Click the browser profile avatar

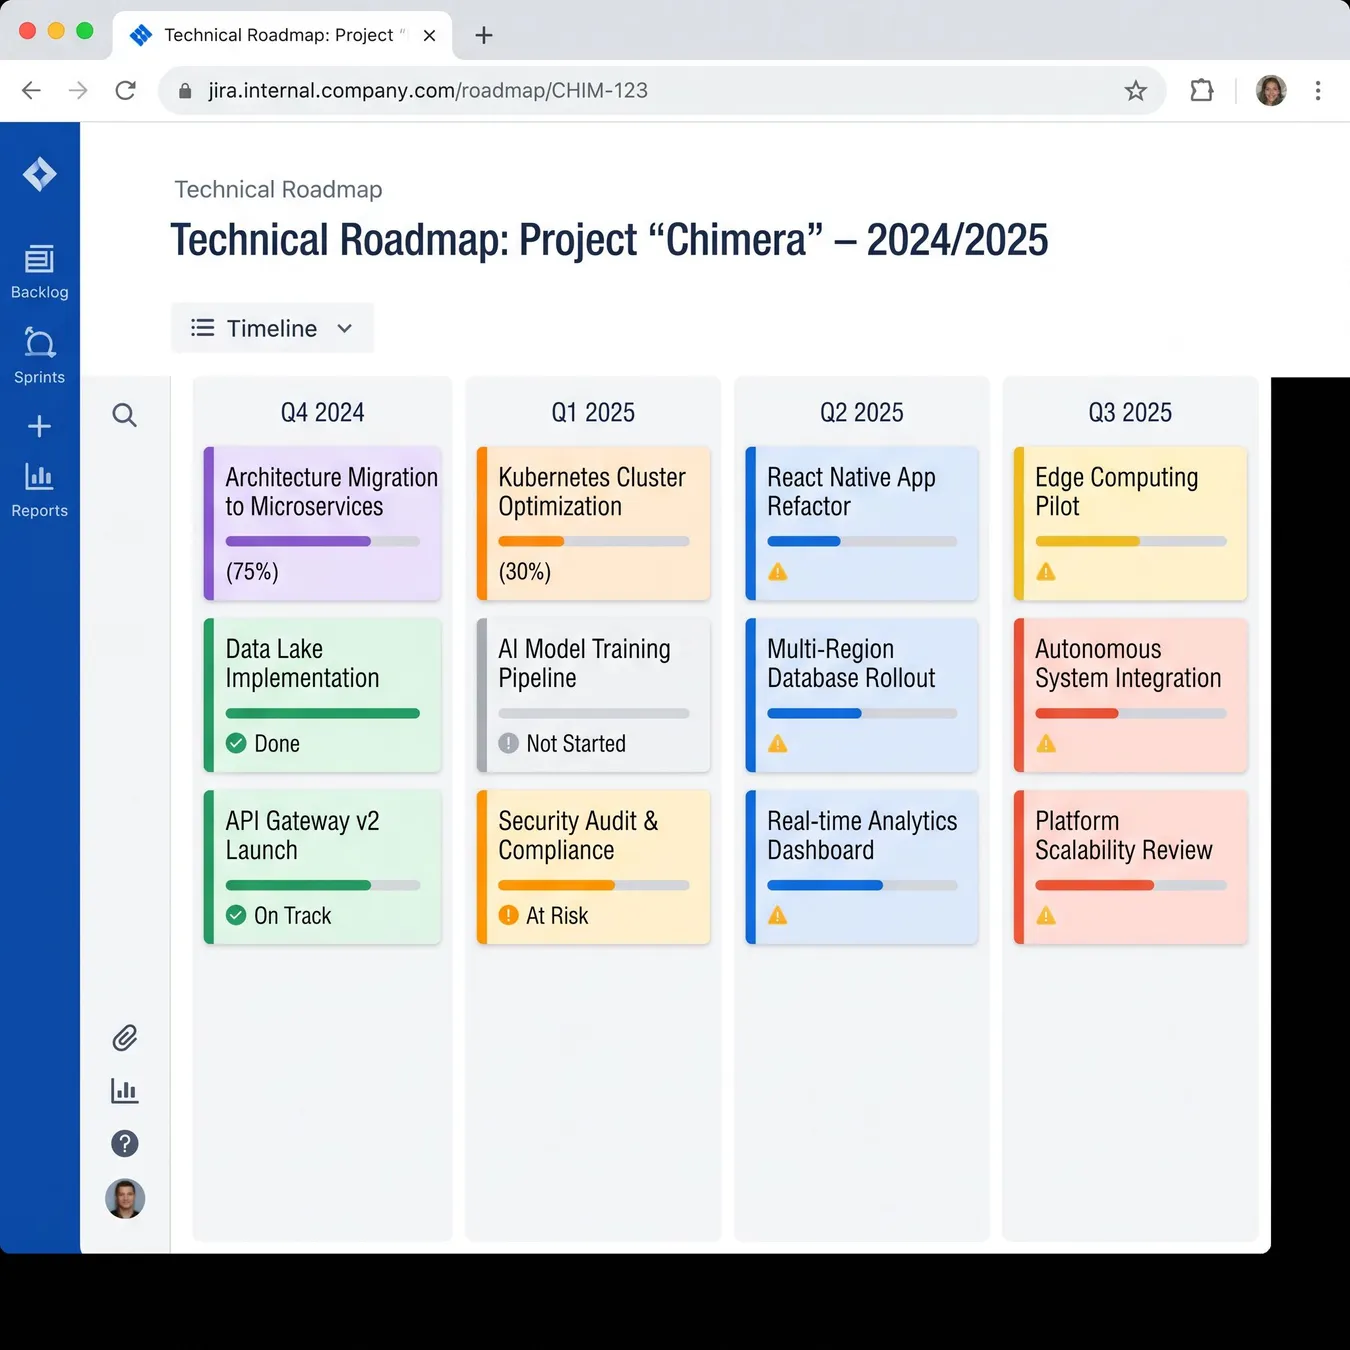[1271, 91]
